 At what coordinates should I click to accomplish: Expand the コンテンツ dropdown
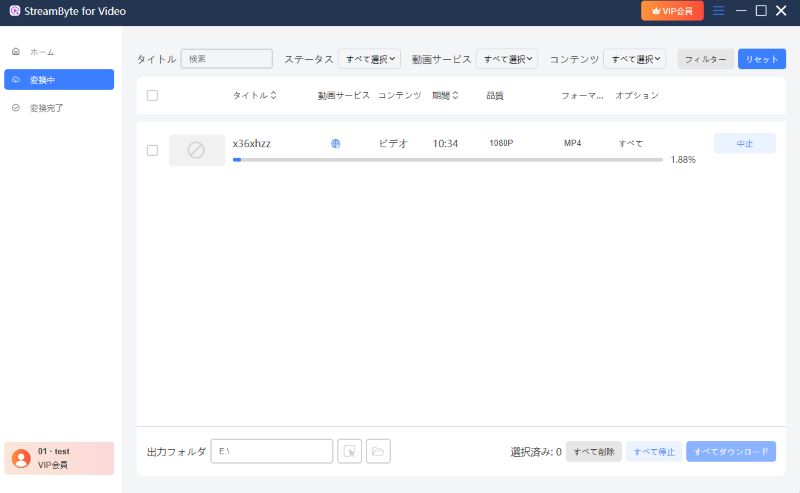pyautogui.click(x=635, y=59)
